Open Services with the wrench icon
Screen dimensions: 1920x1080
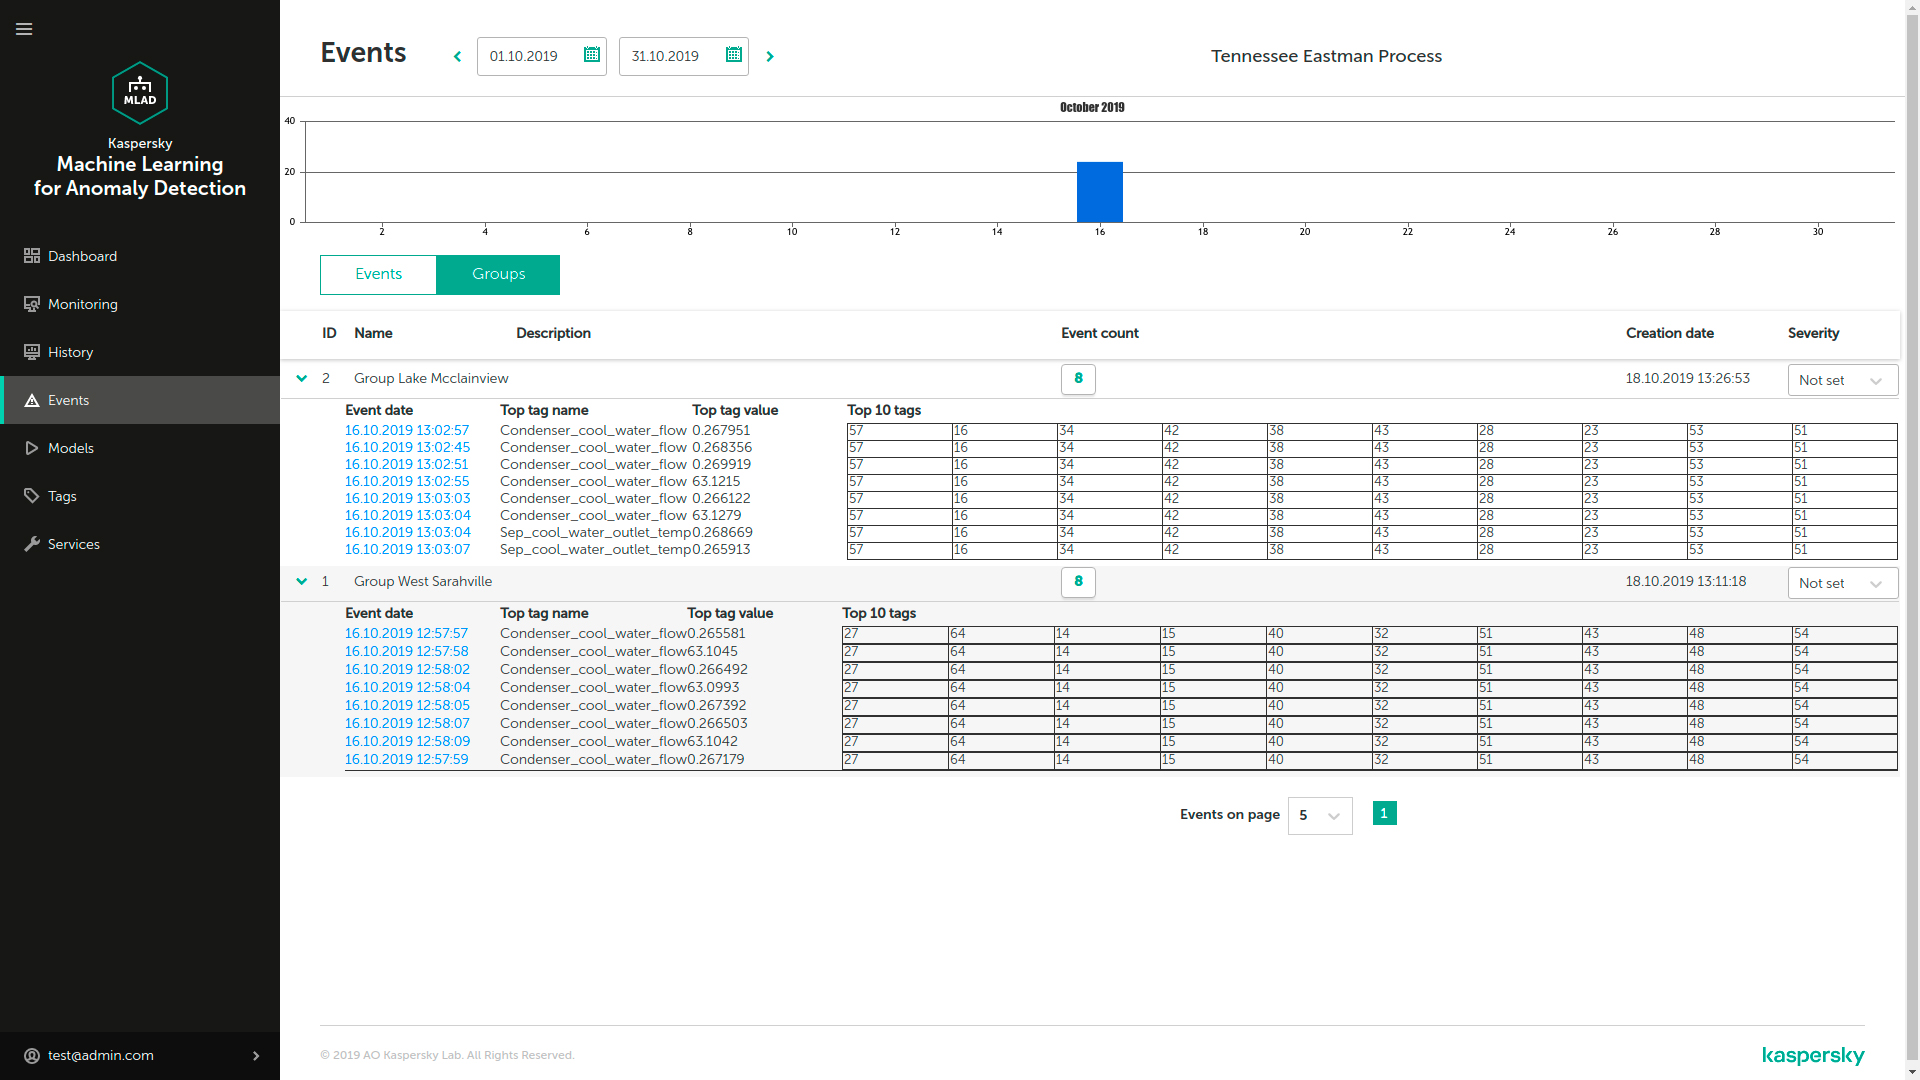[33, 544]
